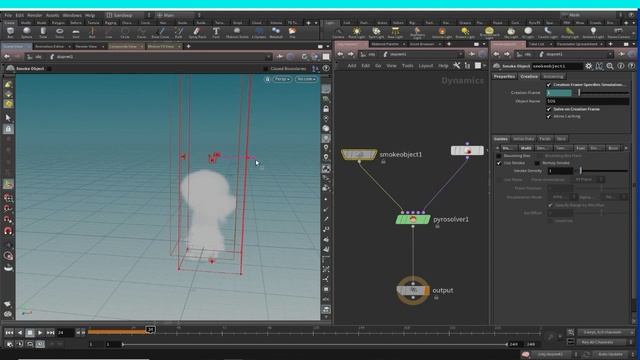Click the Creation Frame slider
The height and width of the screenshot is (360, 640).
tap(604, 93)
